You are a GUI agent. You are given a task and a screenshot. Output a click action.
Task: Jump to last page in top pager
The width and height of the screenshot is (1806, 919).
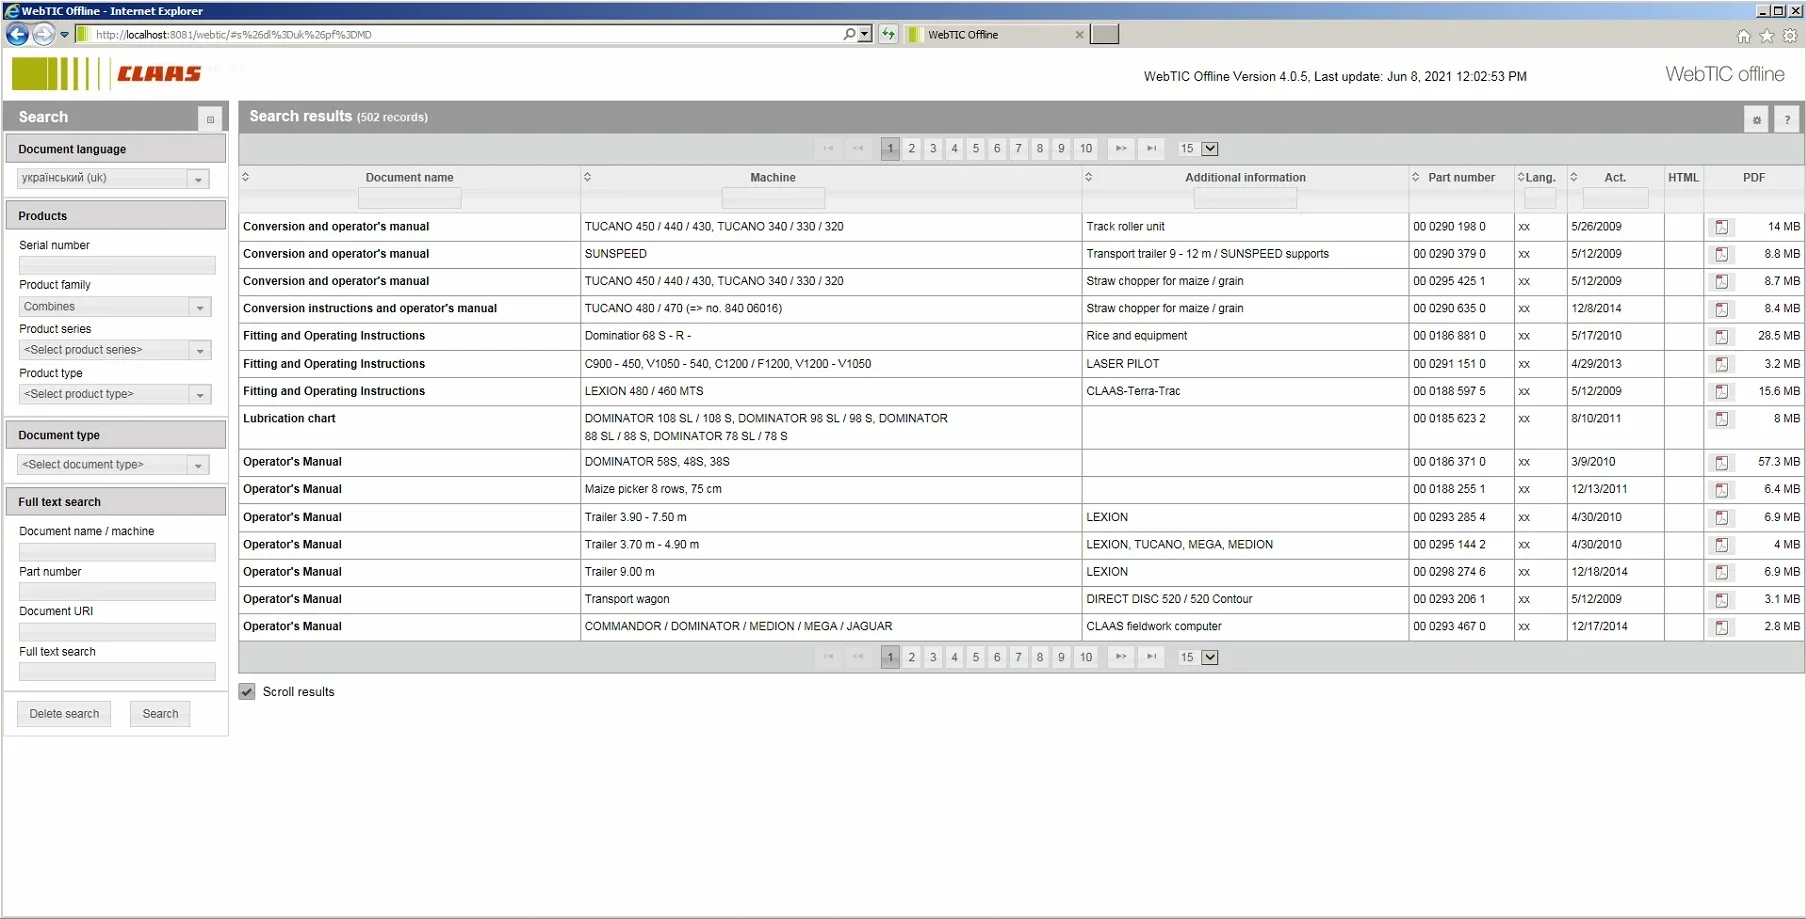[x=1152, y=149]
